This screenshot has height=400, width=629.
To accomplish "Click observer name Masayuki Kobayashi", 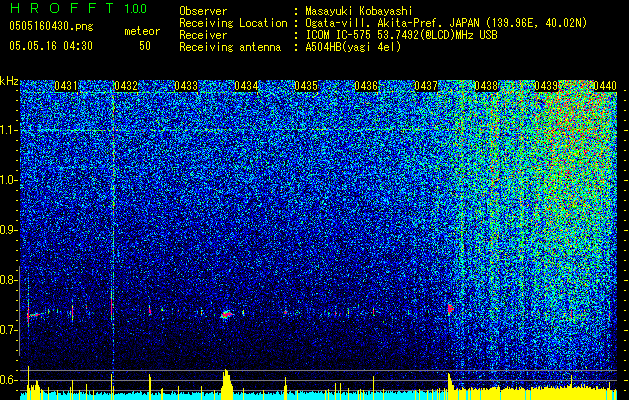I will pos(359,11).
